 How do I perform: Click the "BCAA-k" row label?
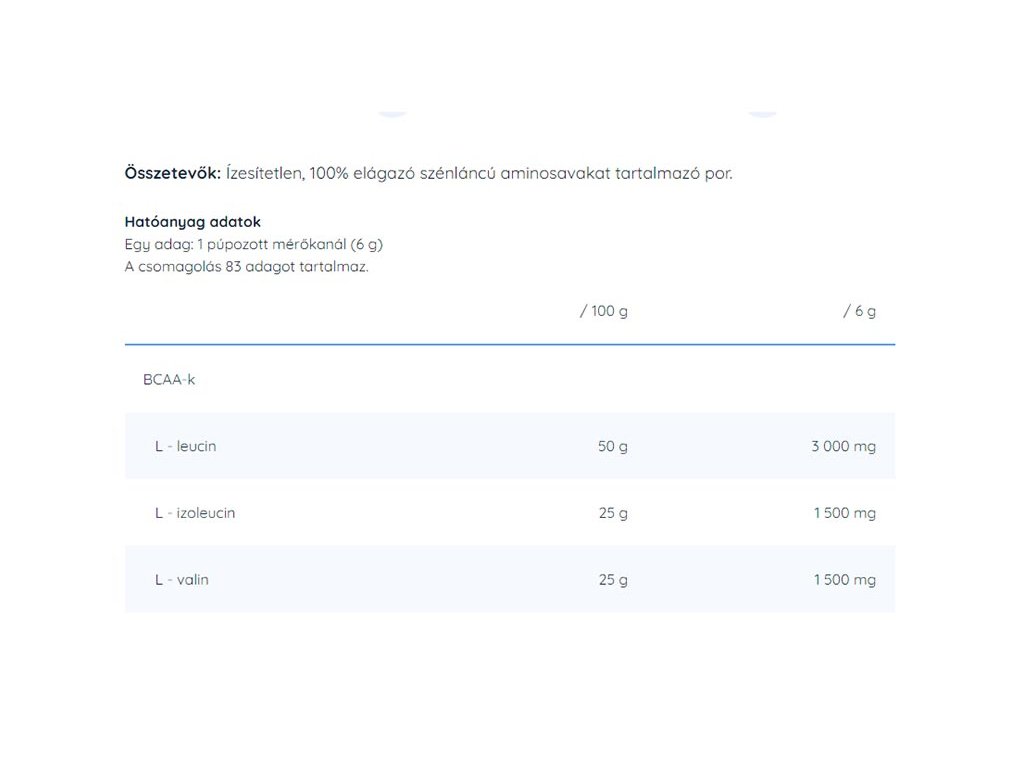pos(169,380)
